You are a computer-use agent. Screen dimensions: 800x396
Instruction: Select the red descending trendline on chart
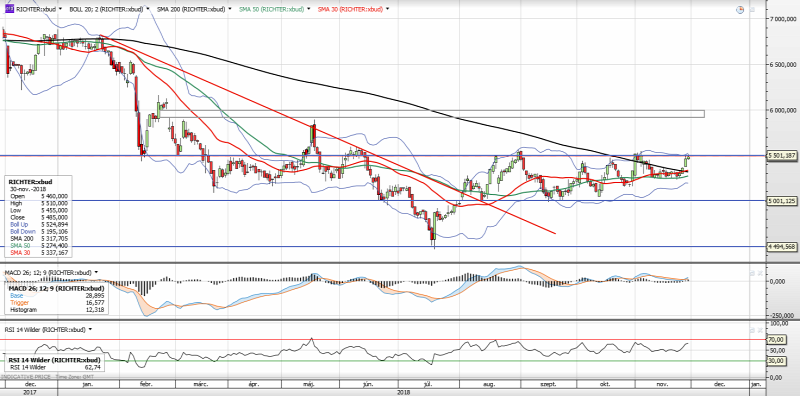[x=327, y=135]
